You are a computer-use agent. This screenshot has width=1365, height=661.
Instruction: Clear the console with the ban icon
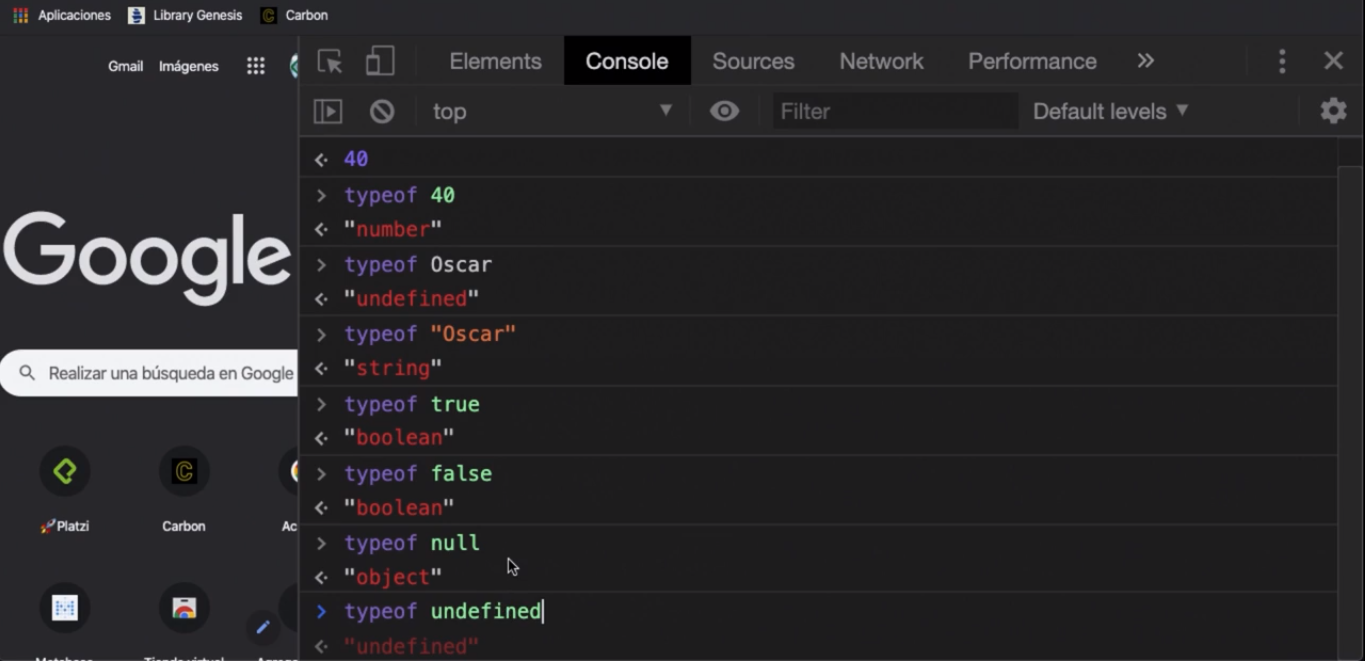click(382, 111)
